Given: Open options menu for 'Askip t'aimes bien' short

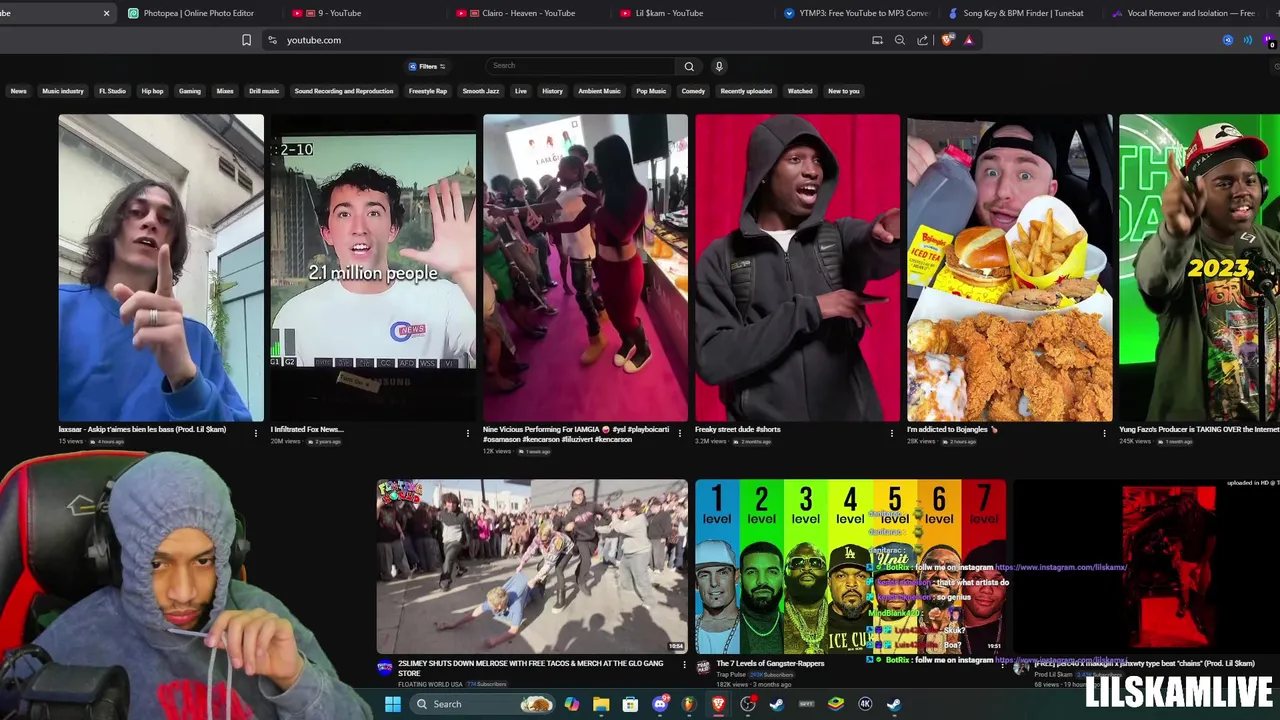Looking at the screenshot, I should click(256, 433).
